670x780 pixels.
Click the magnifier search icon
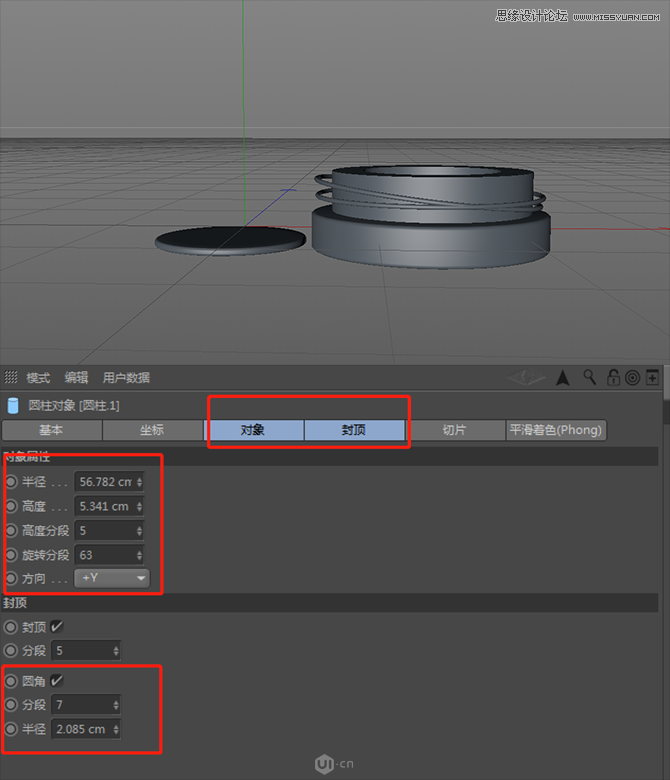point(590,377)
